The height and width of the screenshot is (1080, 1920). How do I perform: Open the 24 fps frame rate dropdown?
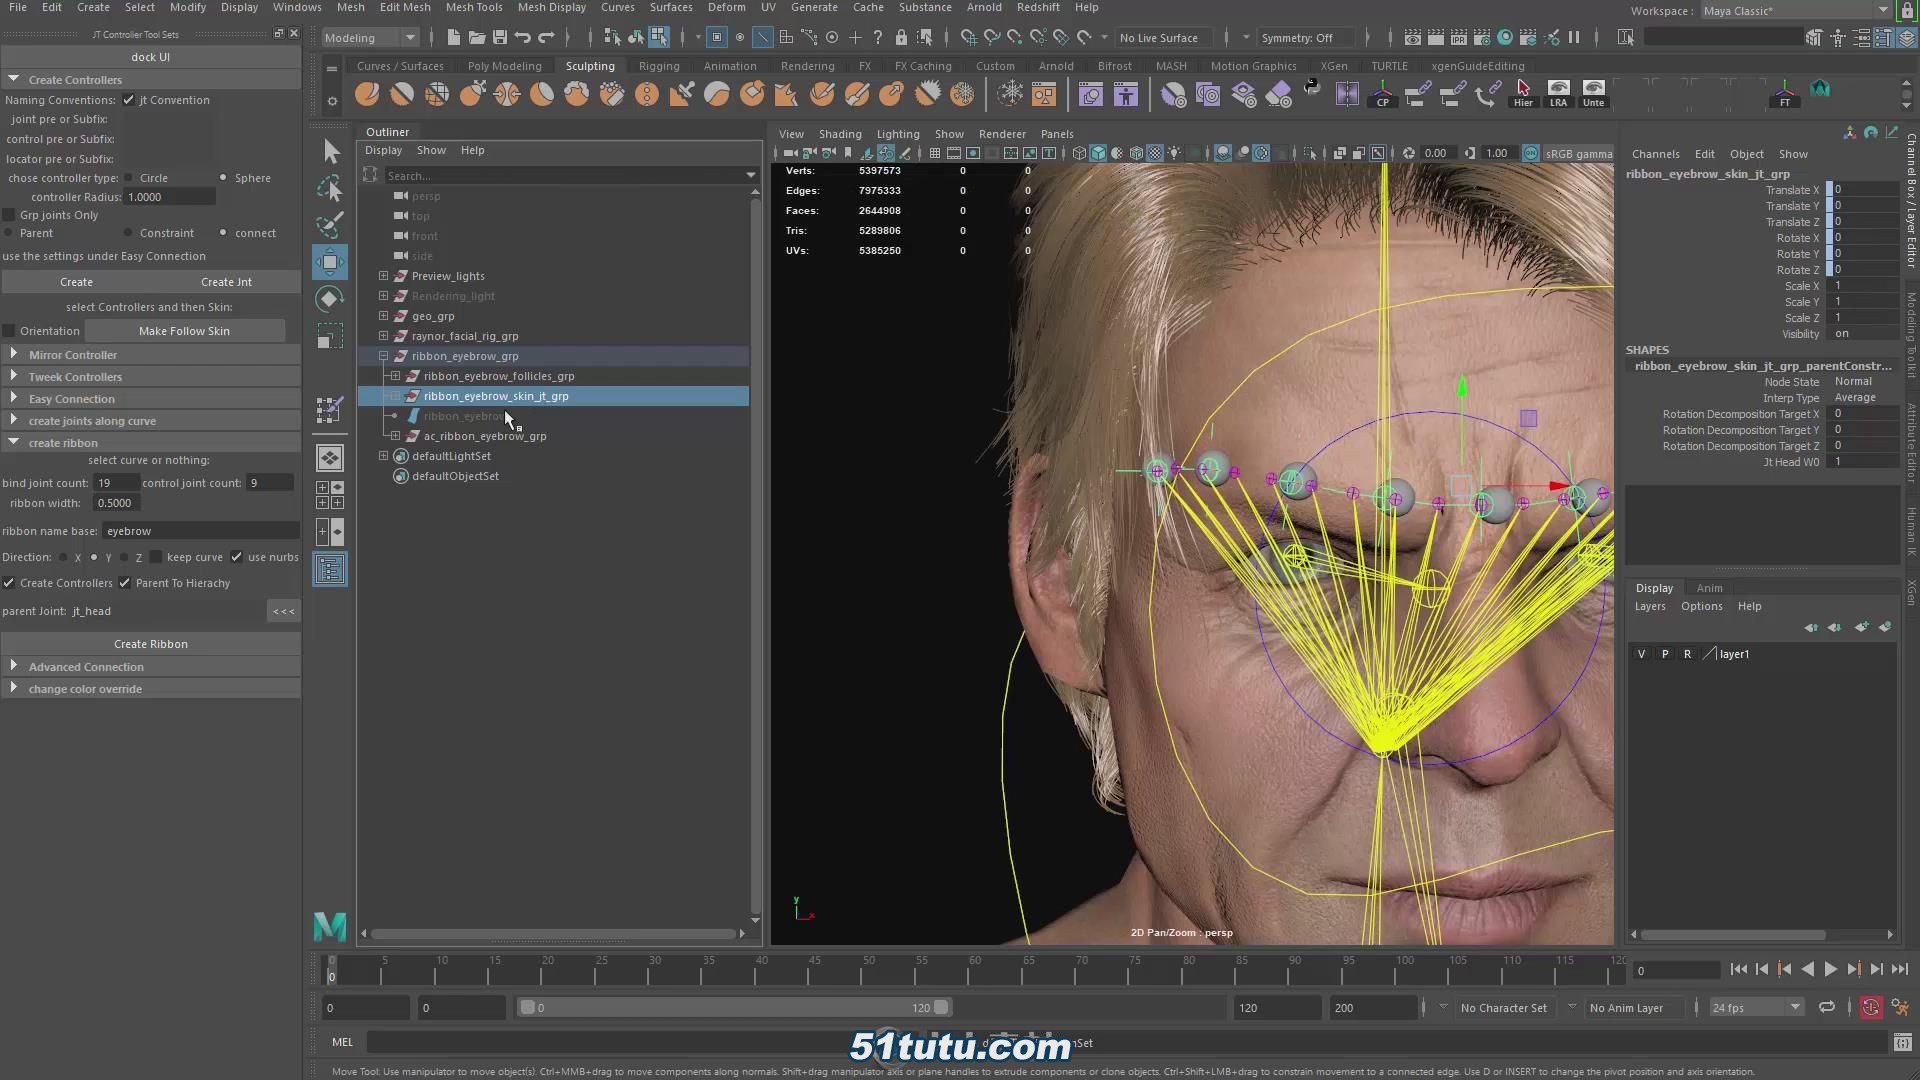coord(1756,1008)
